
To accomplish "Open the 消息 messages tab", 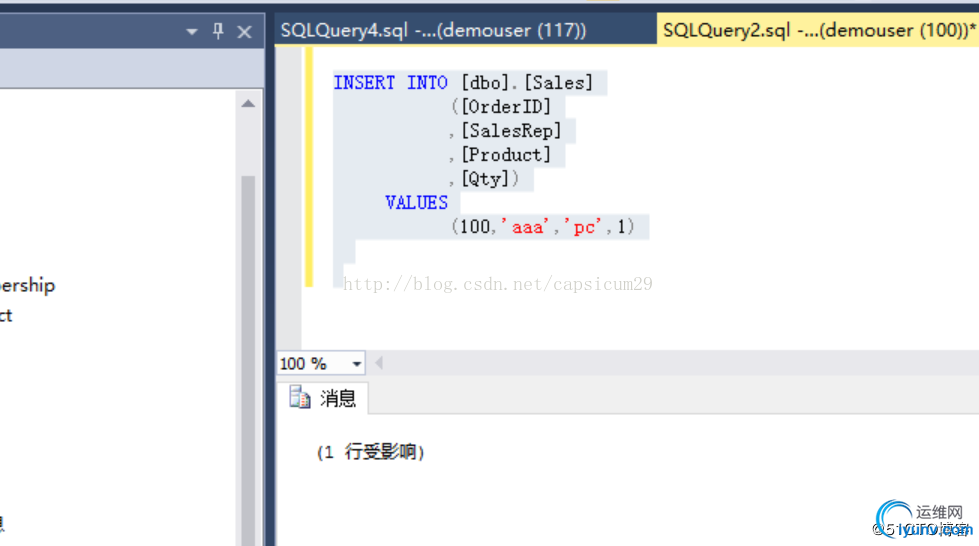I will click(x=323, y=398).
